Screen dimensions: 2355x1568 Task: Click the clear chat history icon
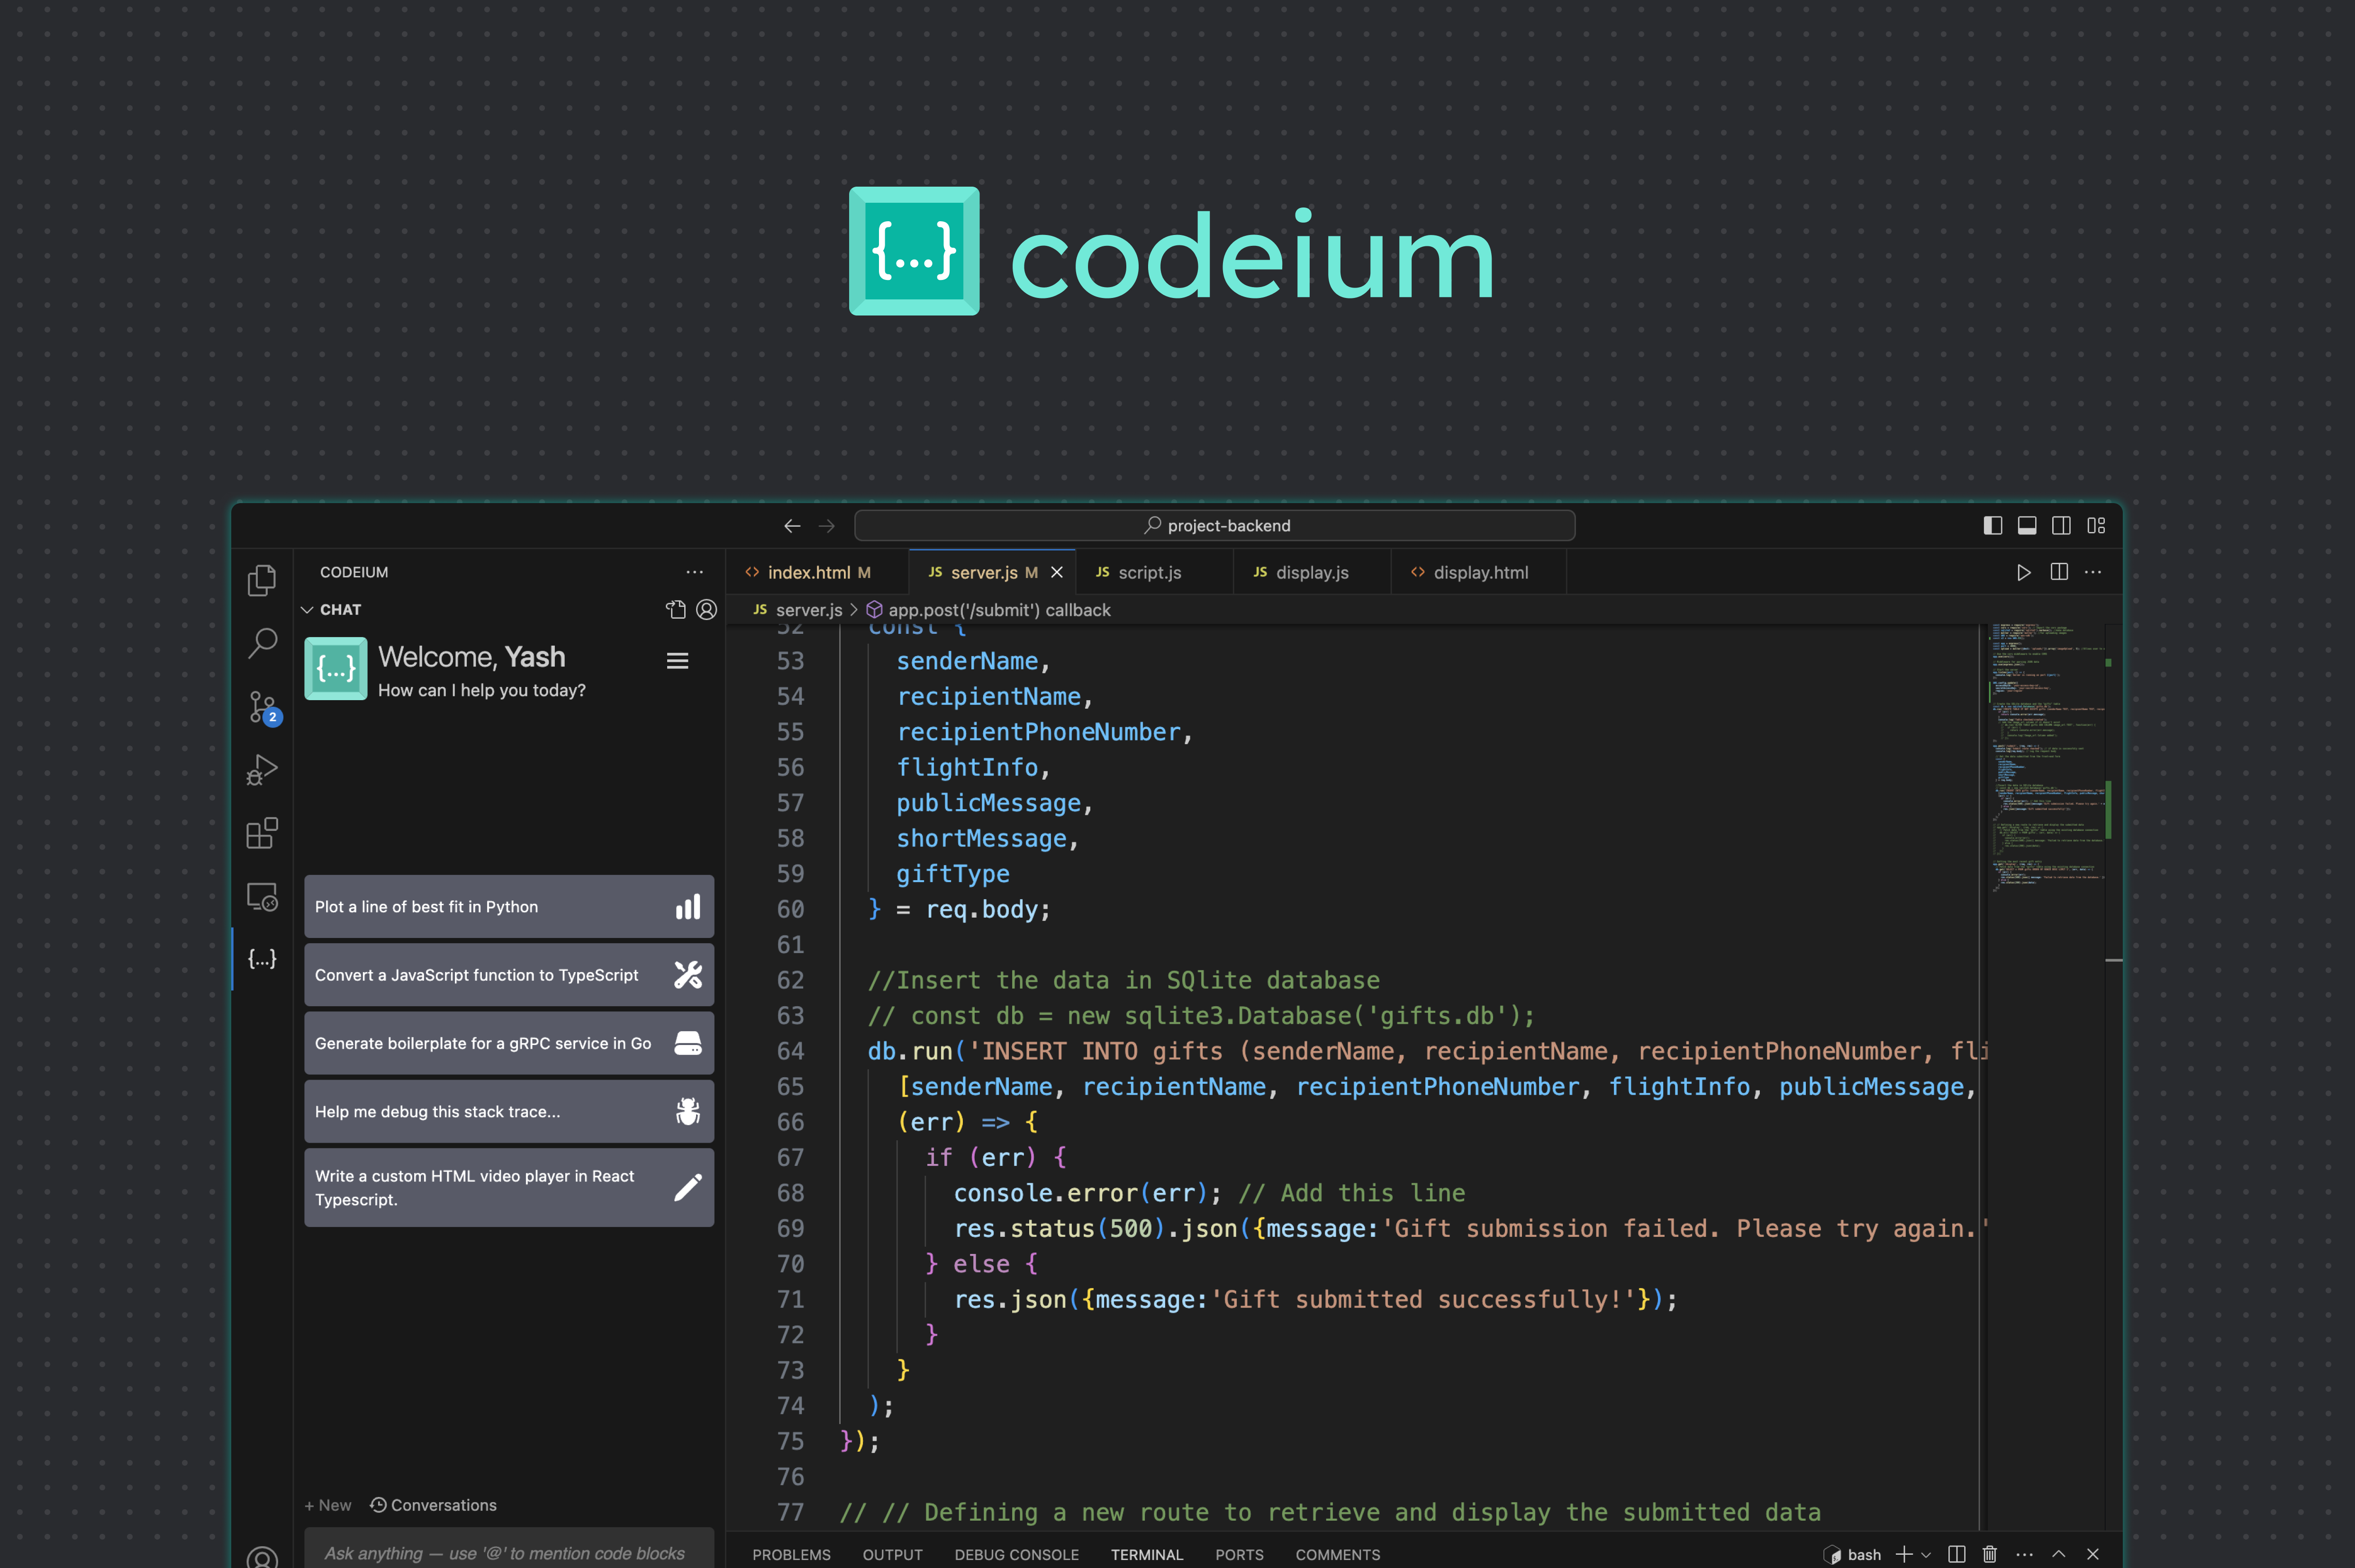(676, 610)
